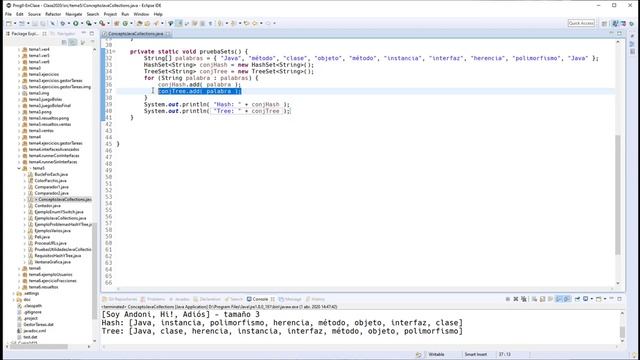640x360 pixels.
Task: Click the Clear Console icon
Action: tap(534, 299)
